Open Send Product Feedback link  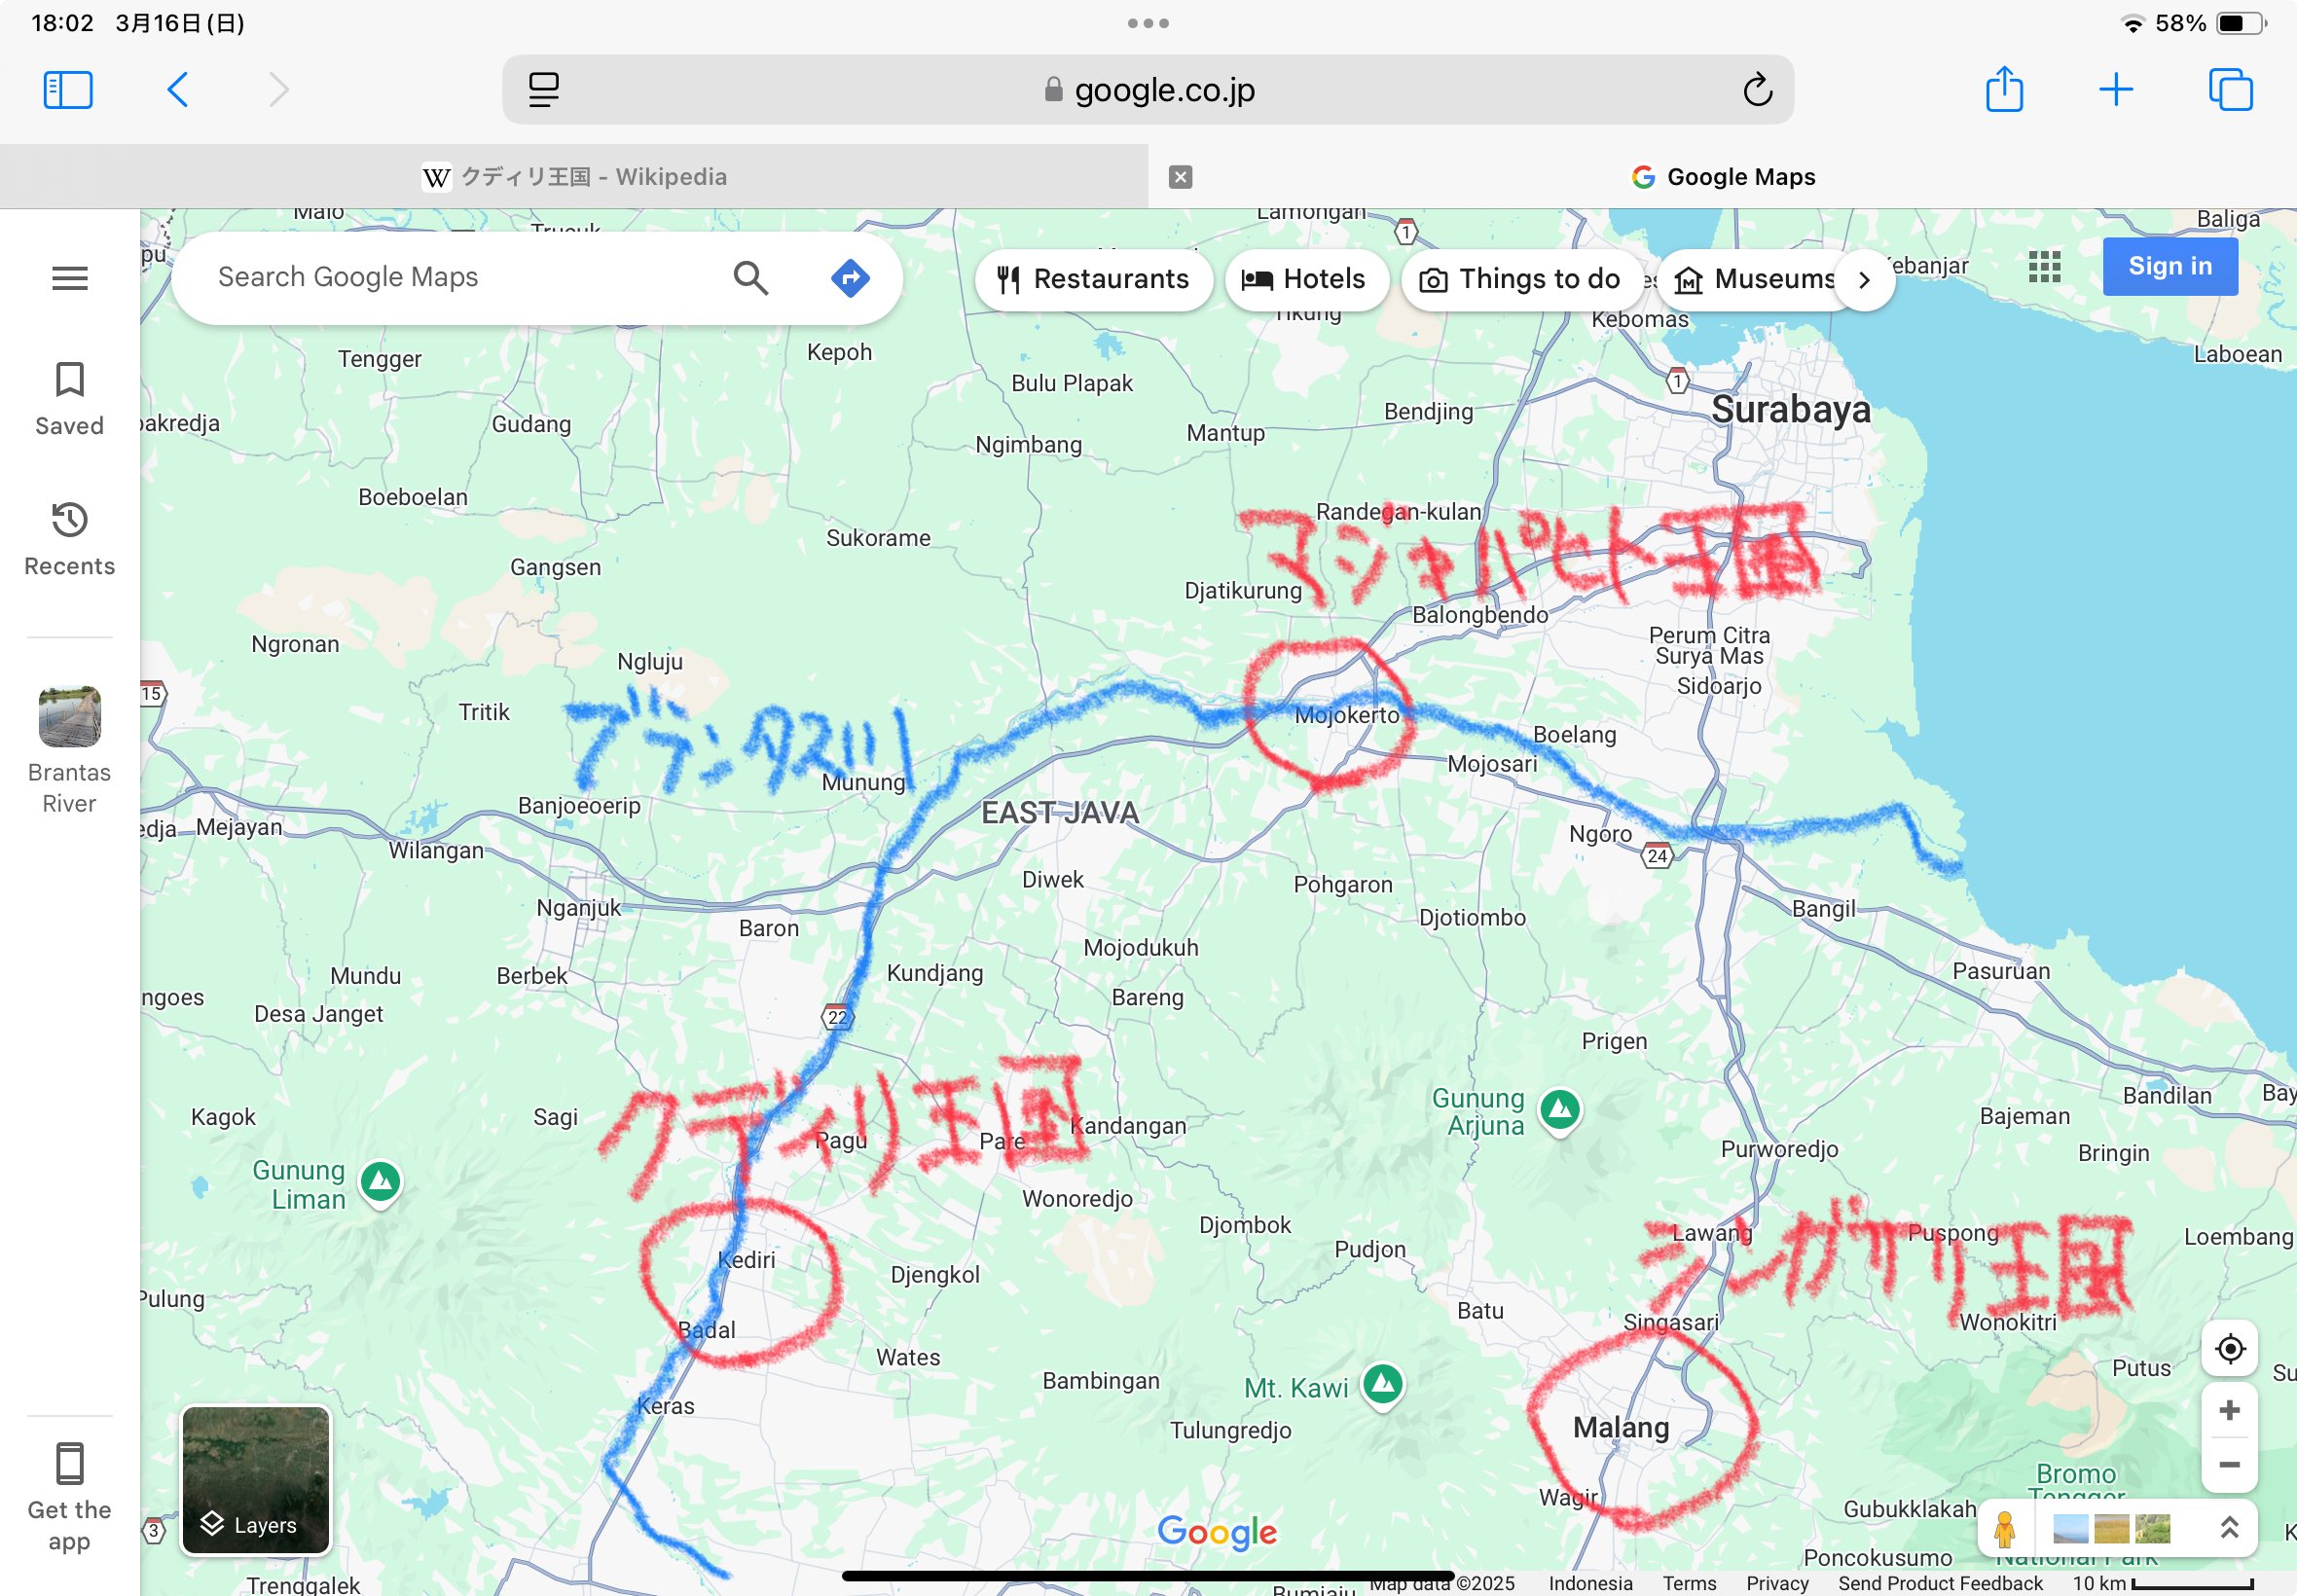[1940, 1582]
